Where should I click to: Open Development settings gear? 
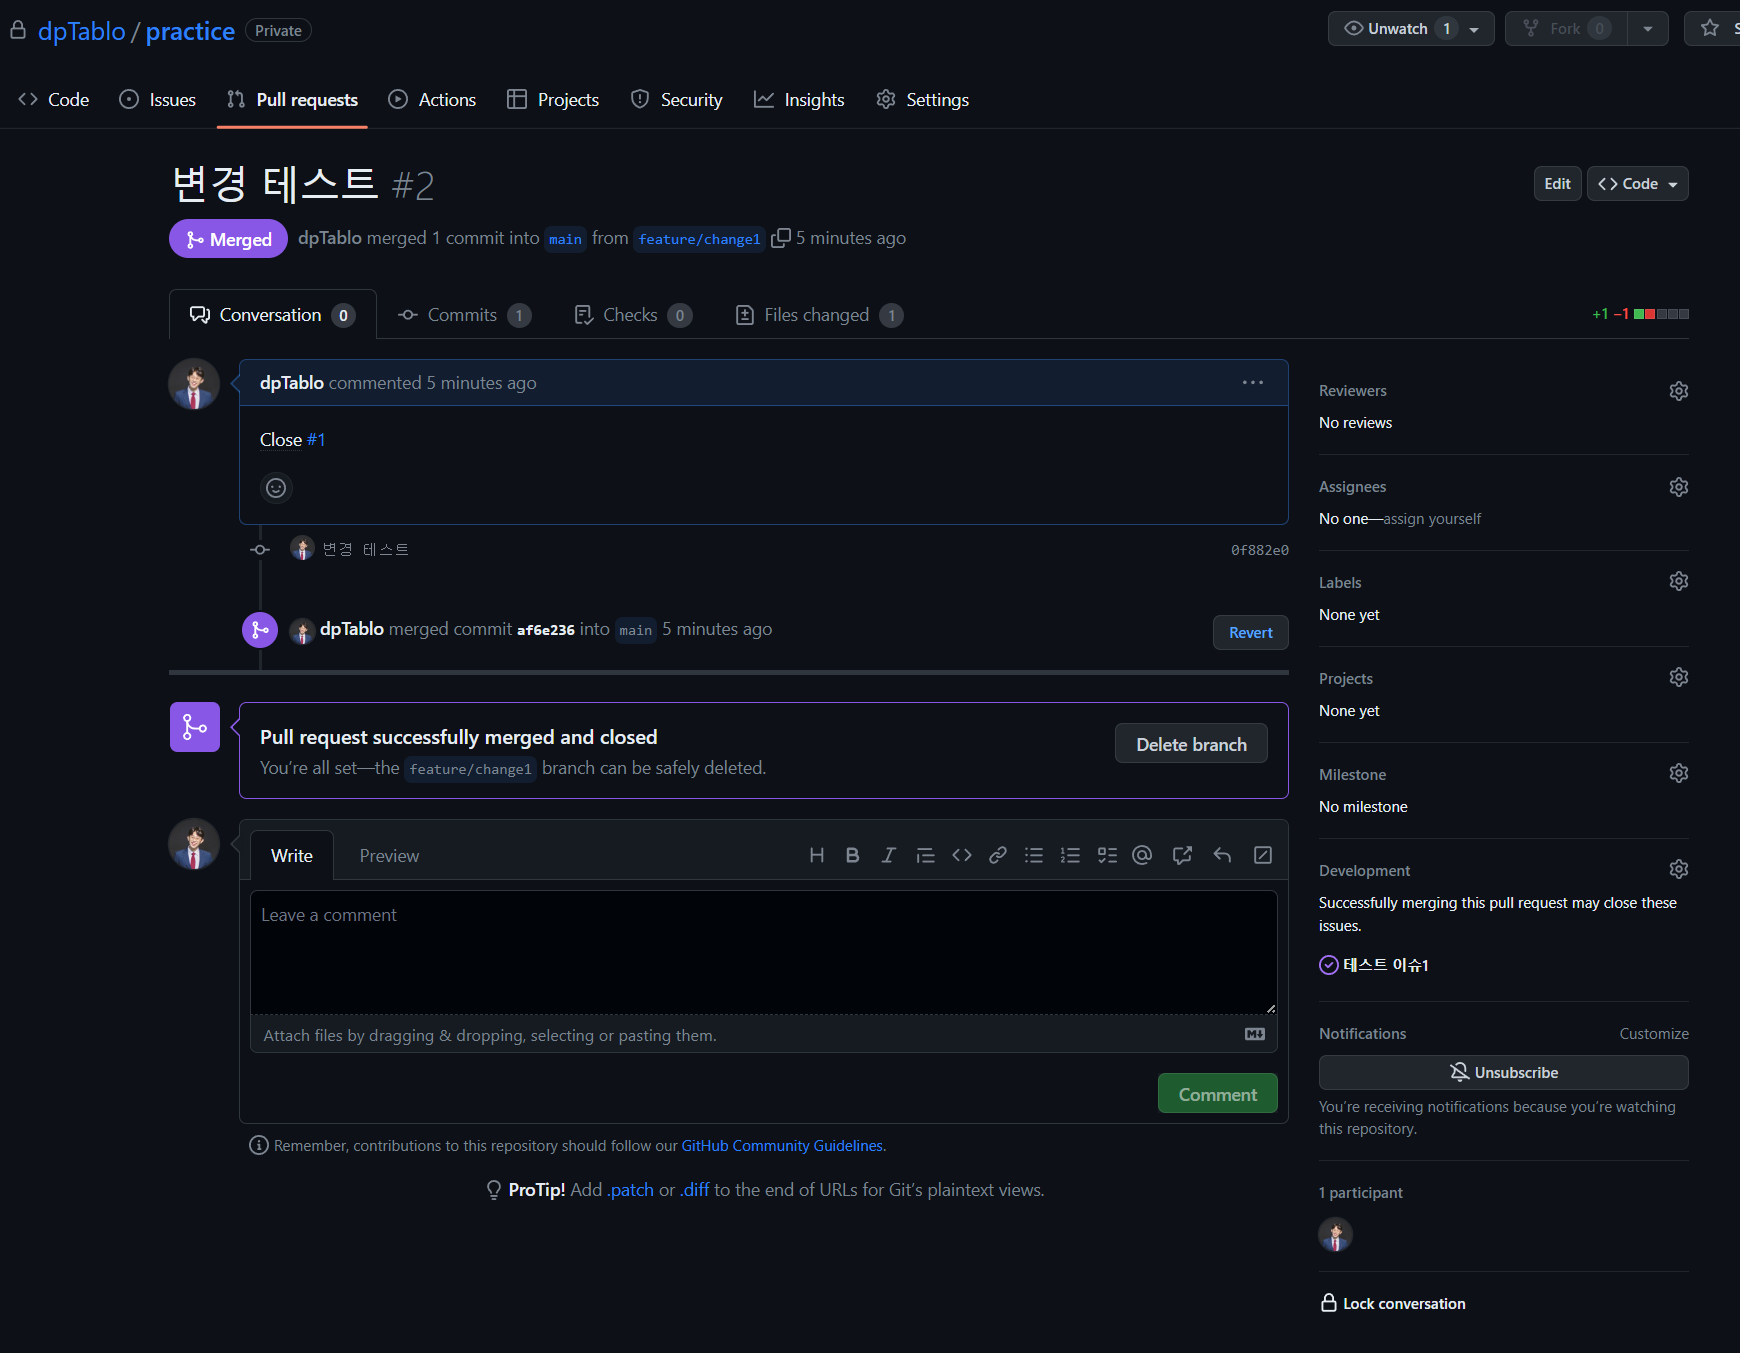pos(1679,869)
